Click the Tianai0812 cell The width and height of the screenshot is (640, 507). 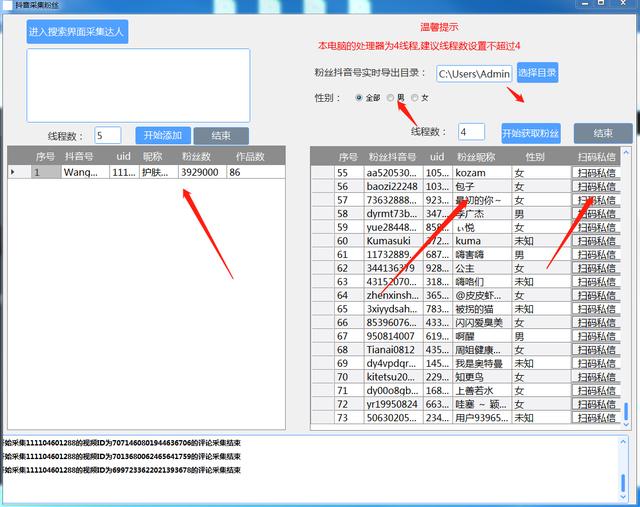tap(393, 350)
